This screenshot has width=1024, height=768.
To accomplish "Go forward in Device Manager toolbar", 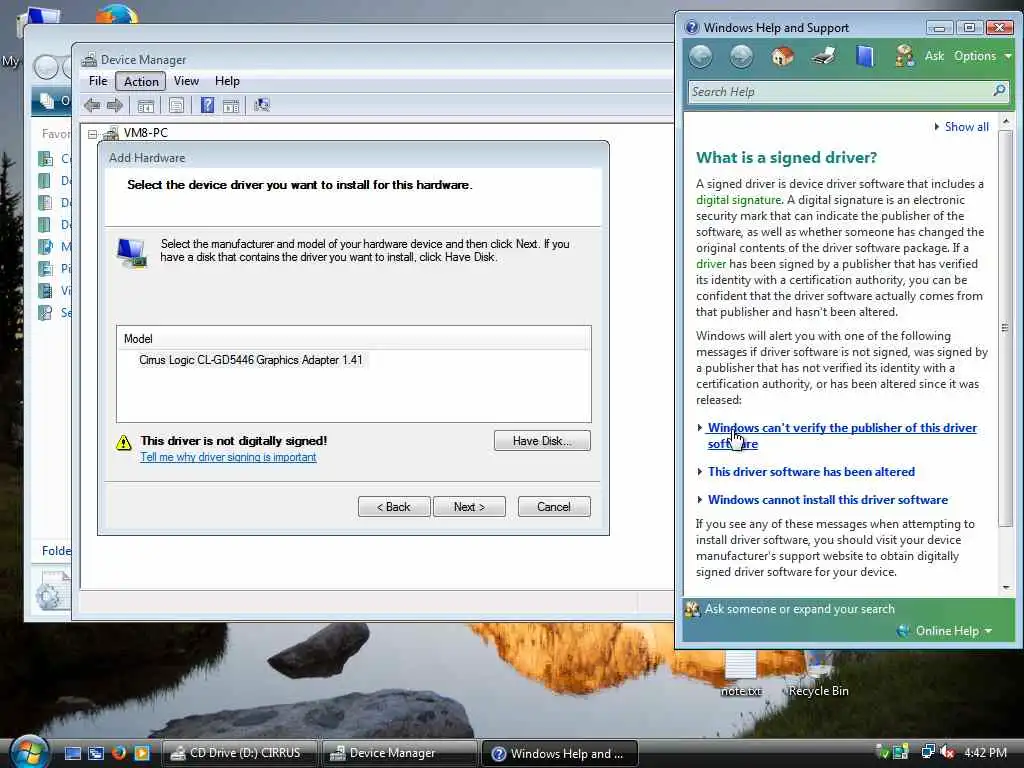I will pyautogui.click(x=115, y=105).
